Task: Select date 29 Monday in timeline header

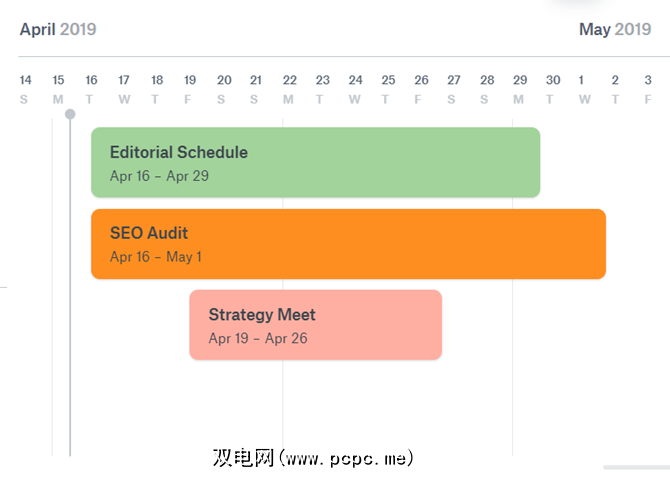Action: pyautogui.click(x=520, y=88)
